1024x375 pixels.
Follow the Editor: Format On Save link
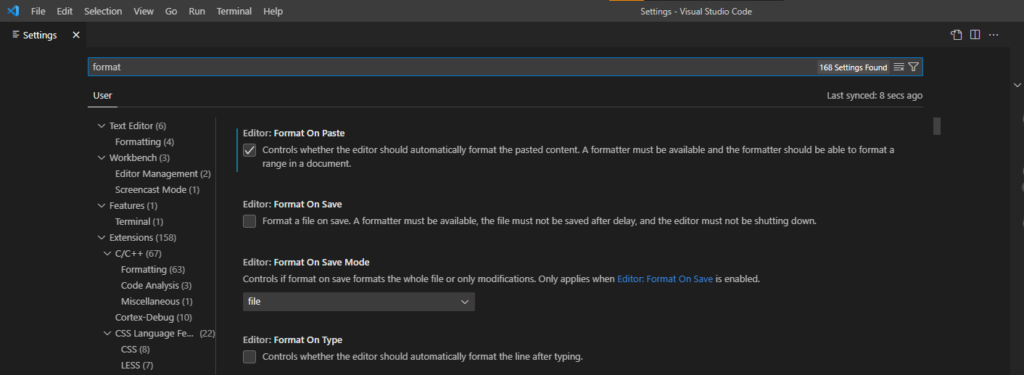click(665, 279)
